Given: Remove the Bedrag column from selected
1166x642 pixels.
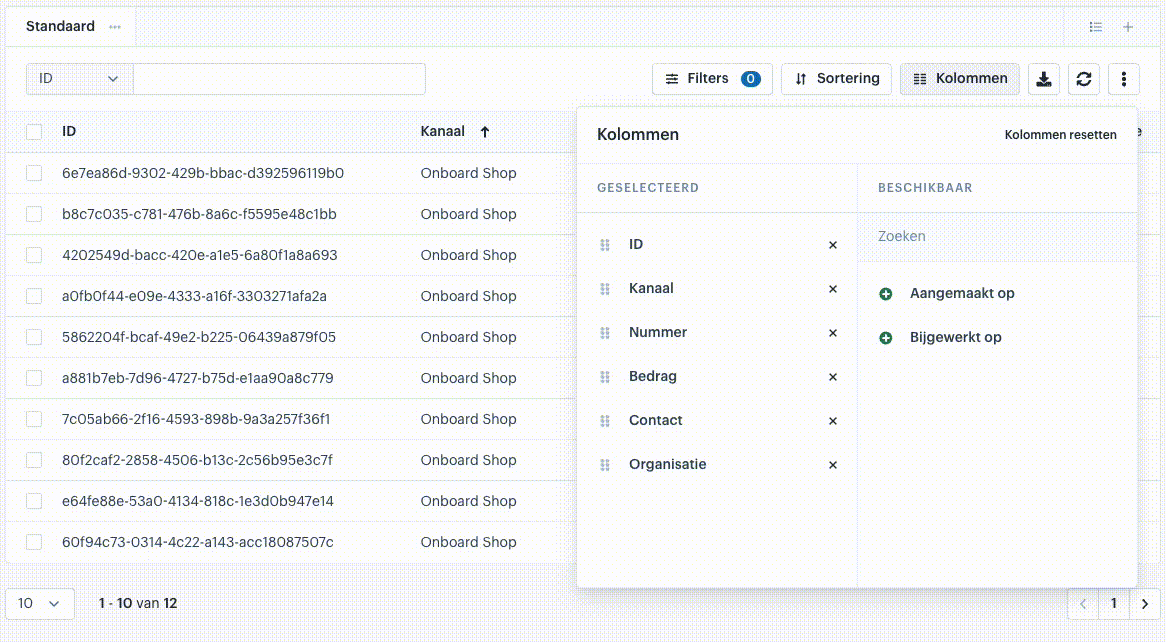Looking at the screenshot, I should pos(833,376).
